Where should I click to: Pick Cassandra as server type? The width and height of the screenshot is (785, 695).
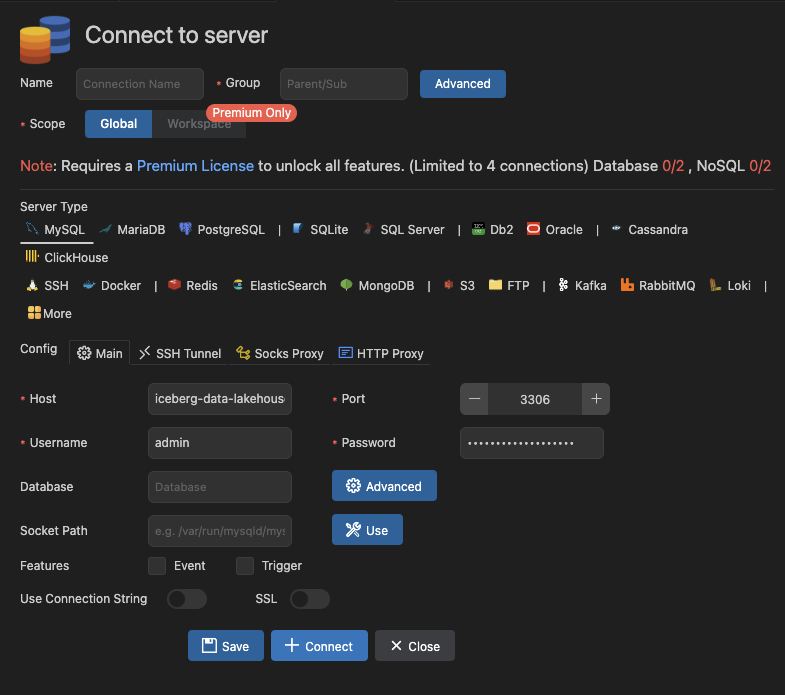[650, 230]
